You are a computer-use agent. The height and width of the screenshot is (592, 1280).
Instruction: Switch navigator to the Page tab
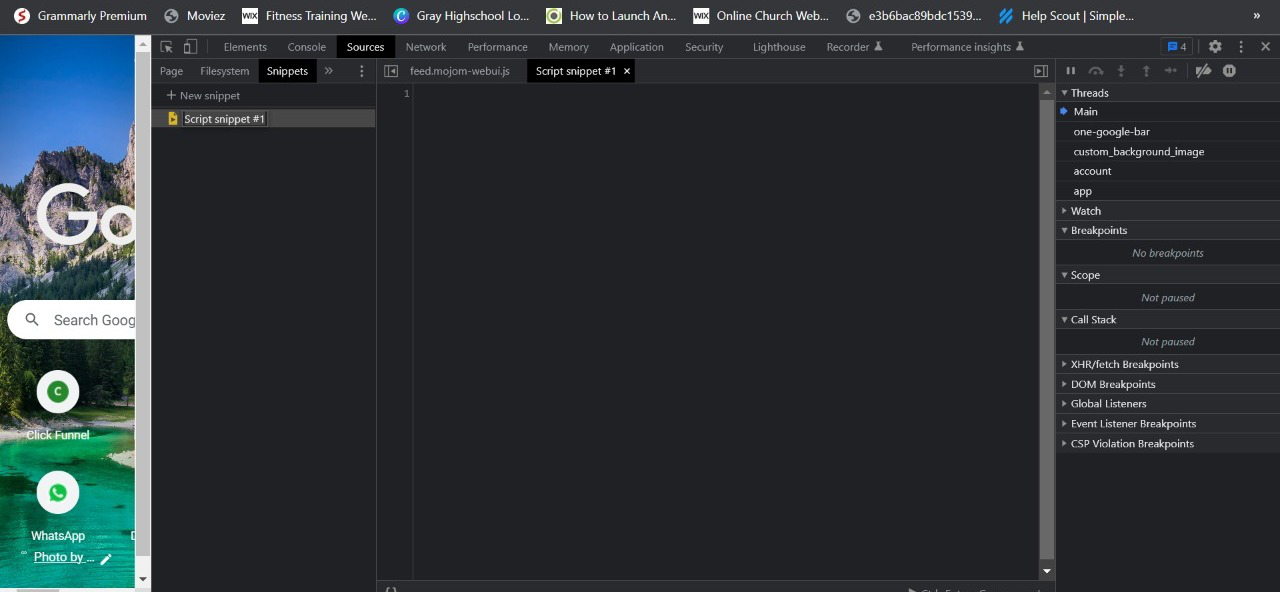click(x=171, y=71)
